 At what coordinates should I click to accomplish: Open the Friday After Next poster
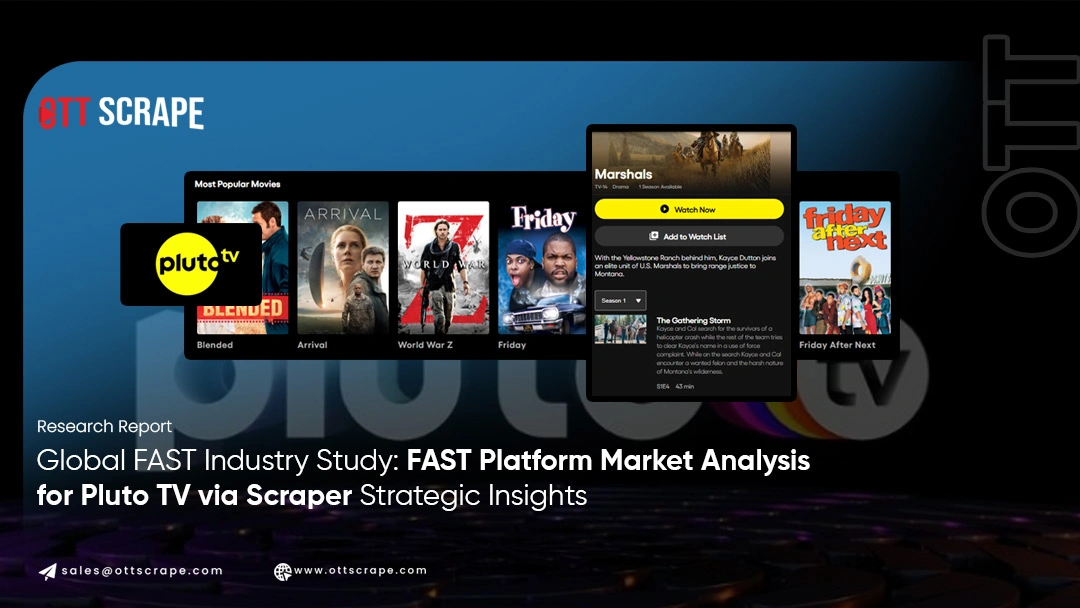[x=844, y=268]
